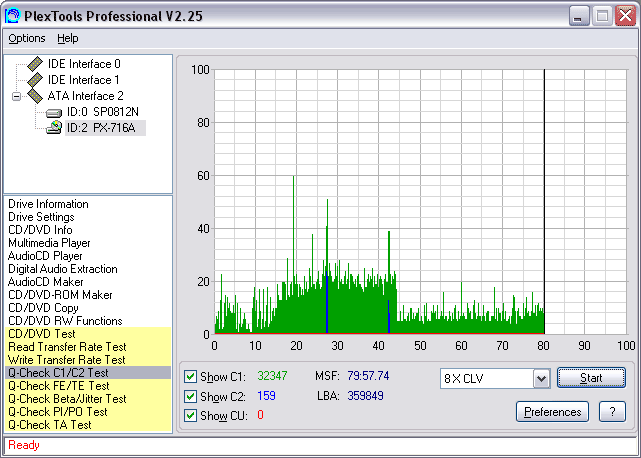Open the Options menu
641x458 pixels.
click(27, 38)
